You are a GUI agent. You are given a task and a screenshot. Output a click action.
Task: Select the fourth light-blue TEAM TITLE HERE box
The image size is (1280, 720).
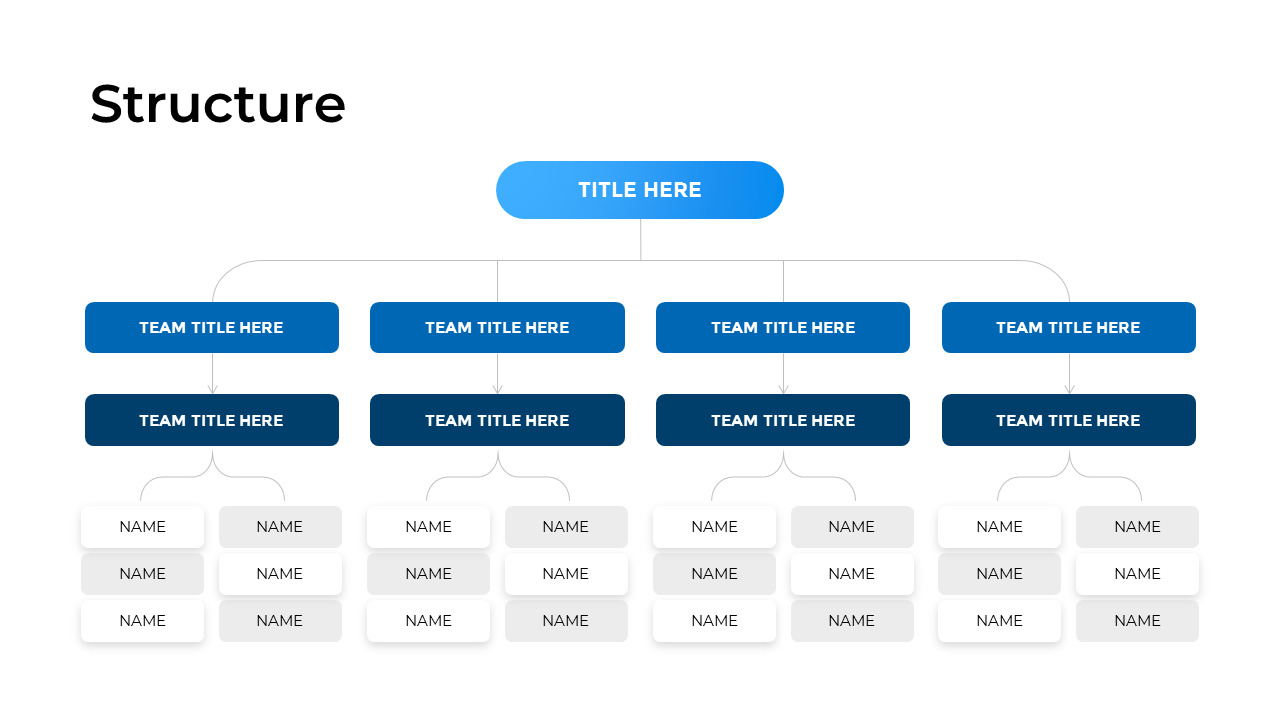coord(1068,327)
